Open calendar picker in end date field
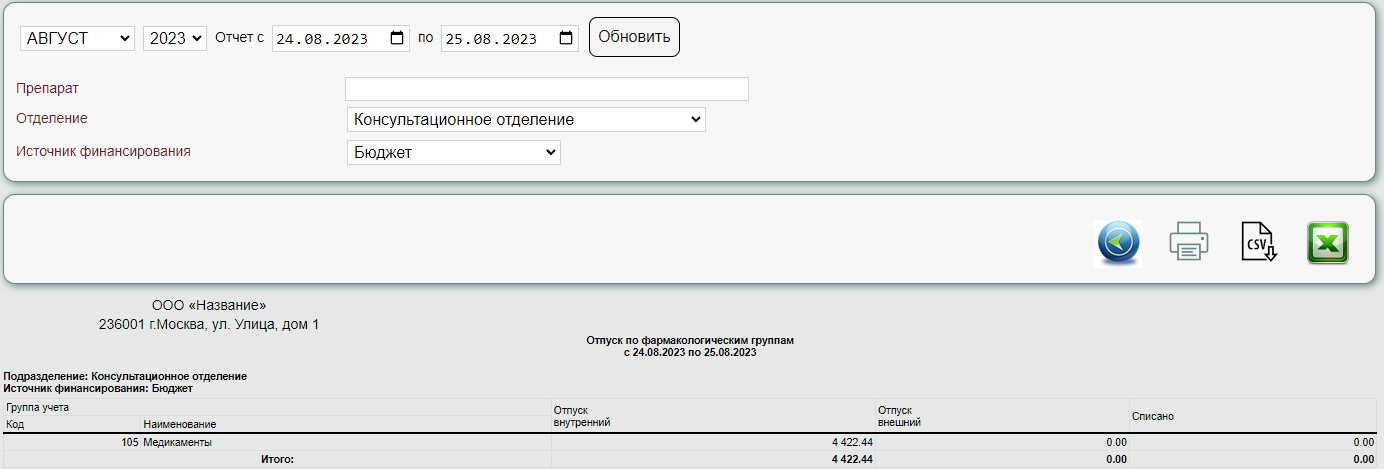Image resolution: width=1384 pixels, height=469 pixels. point(566,39)
